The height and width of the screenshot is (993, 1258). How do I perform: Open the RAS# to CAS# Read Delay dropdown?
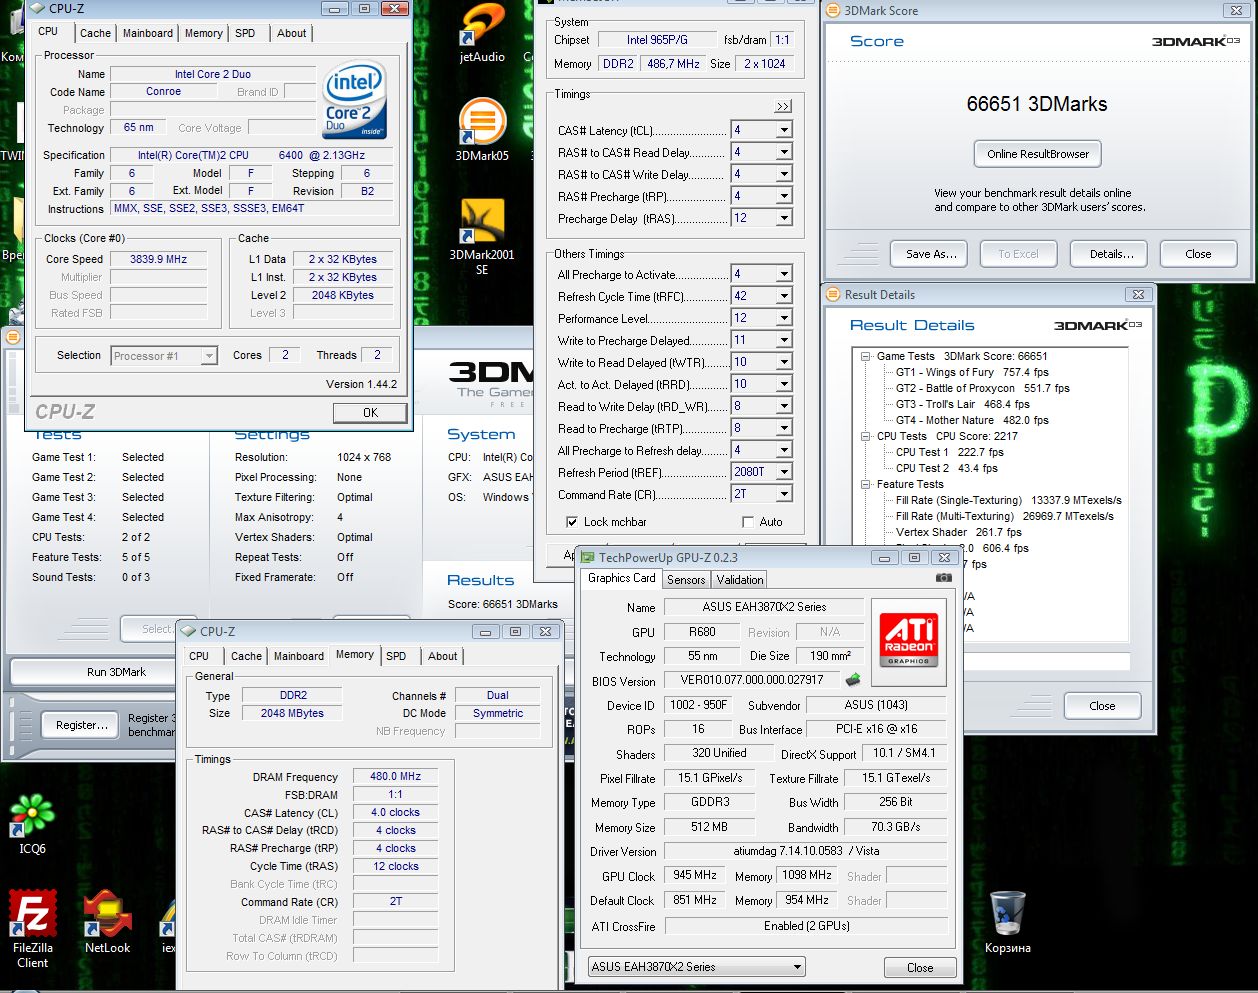[784, 152]
